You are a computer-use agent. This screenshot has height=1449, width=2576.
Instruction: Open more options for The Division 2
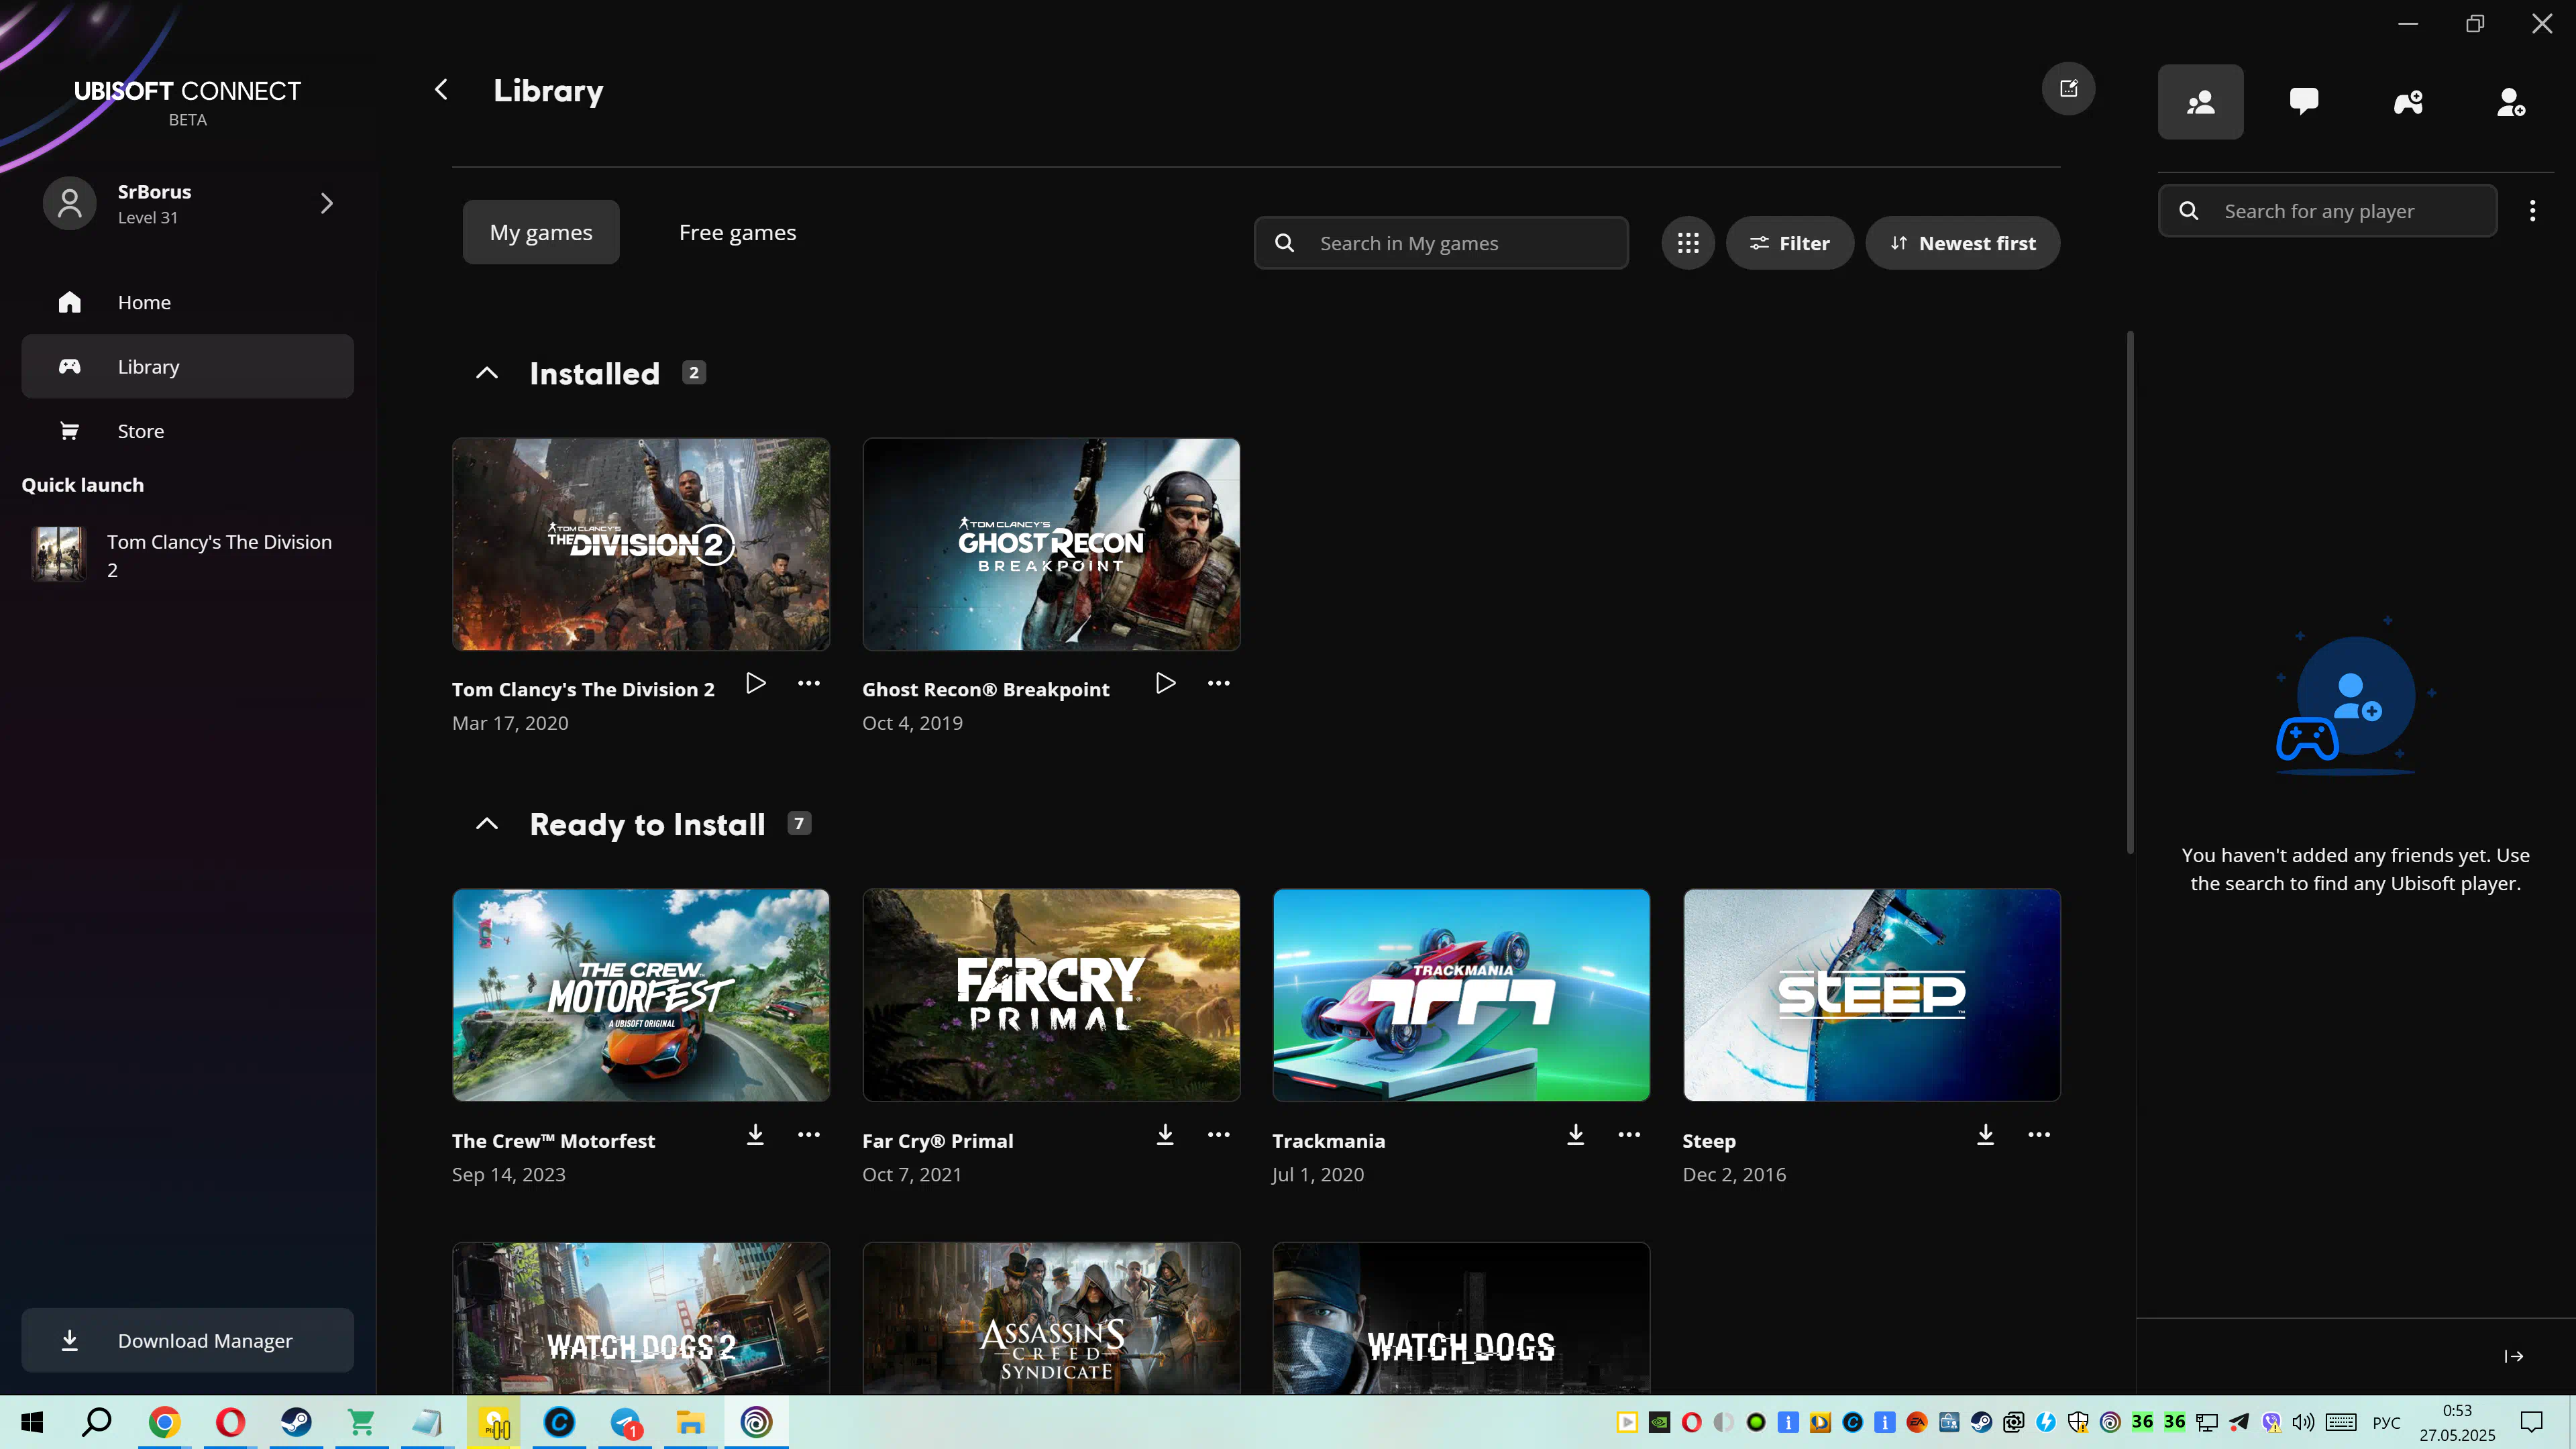pyautogui.click(x=809, y=683)
